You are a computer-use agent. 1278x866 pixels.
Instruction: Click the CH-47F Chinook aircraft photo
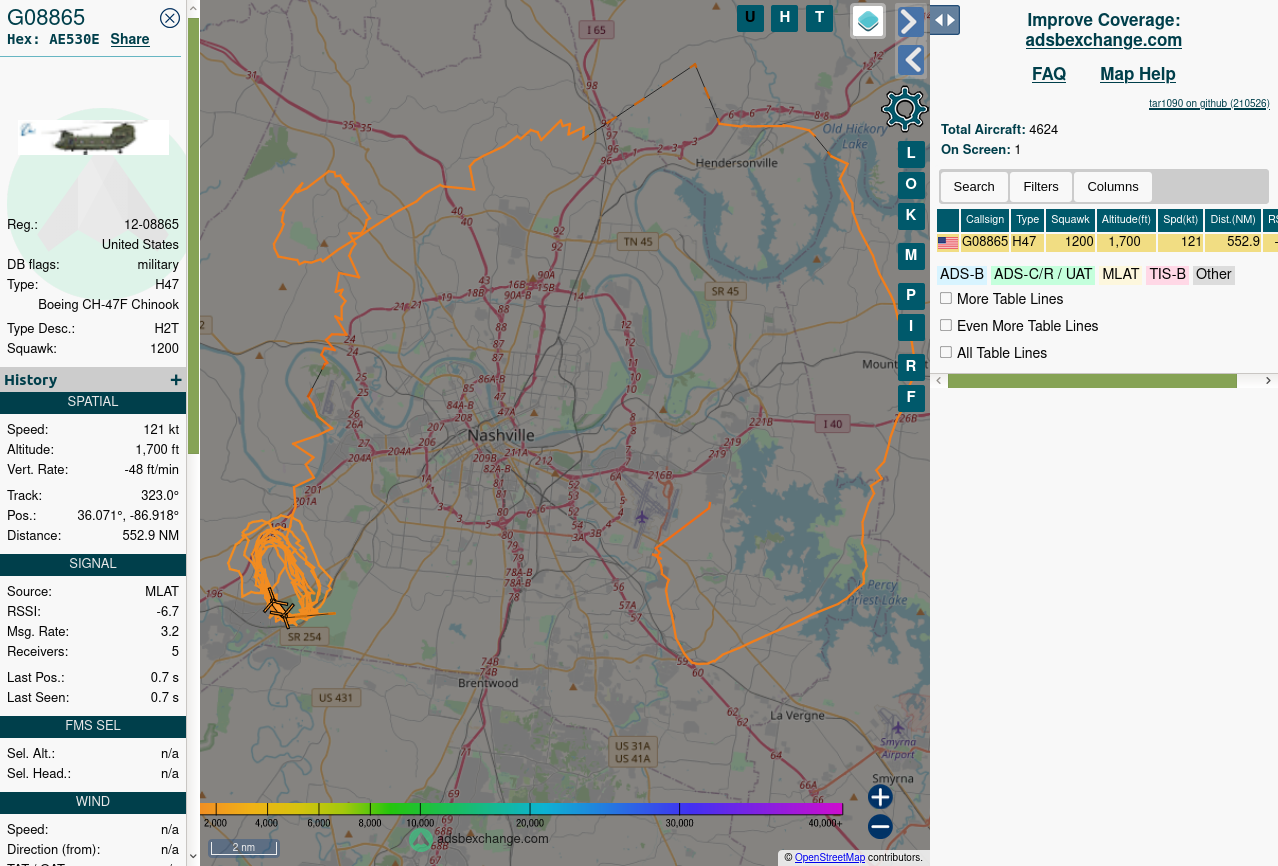tap(93, 137)
